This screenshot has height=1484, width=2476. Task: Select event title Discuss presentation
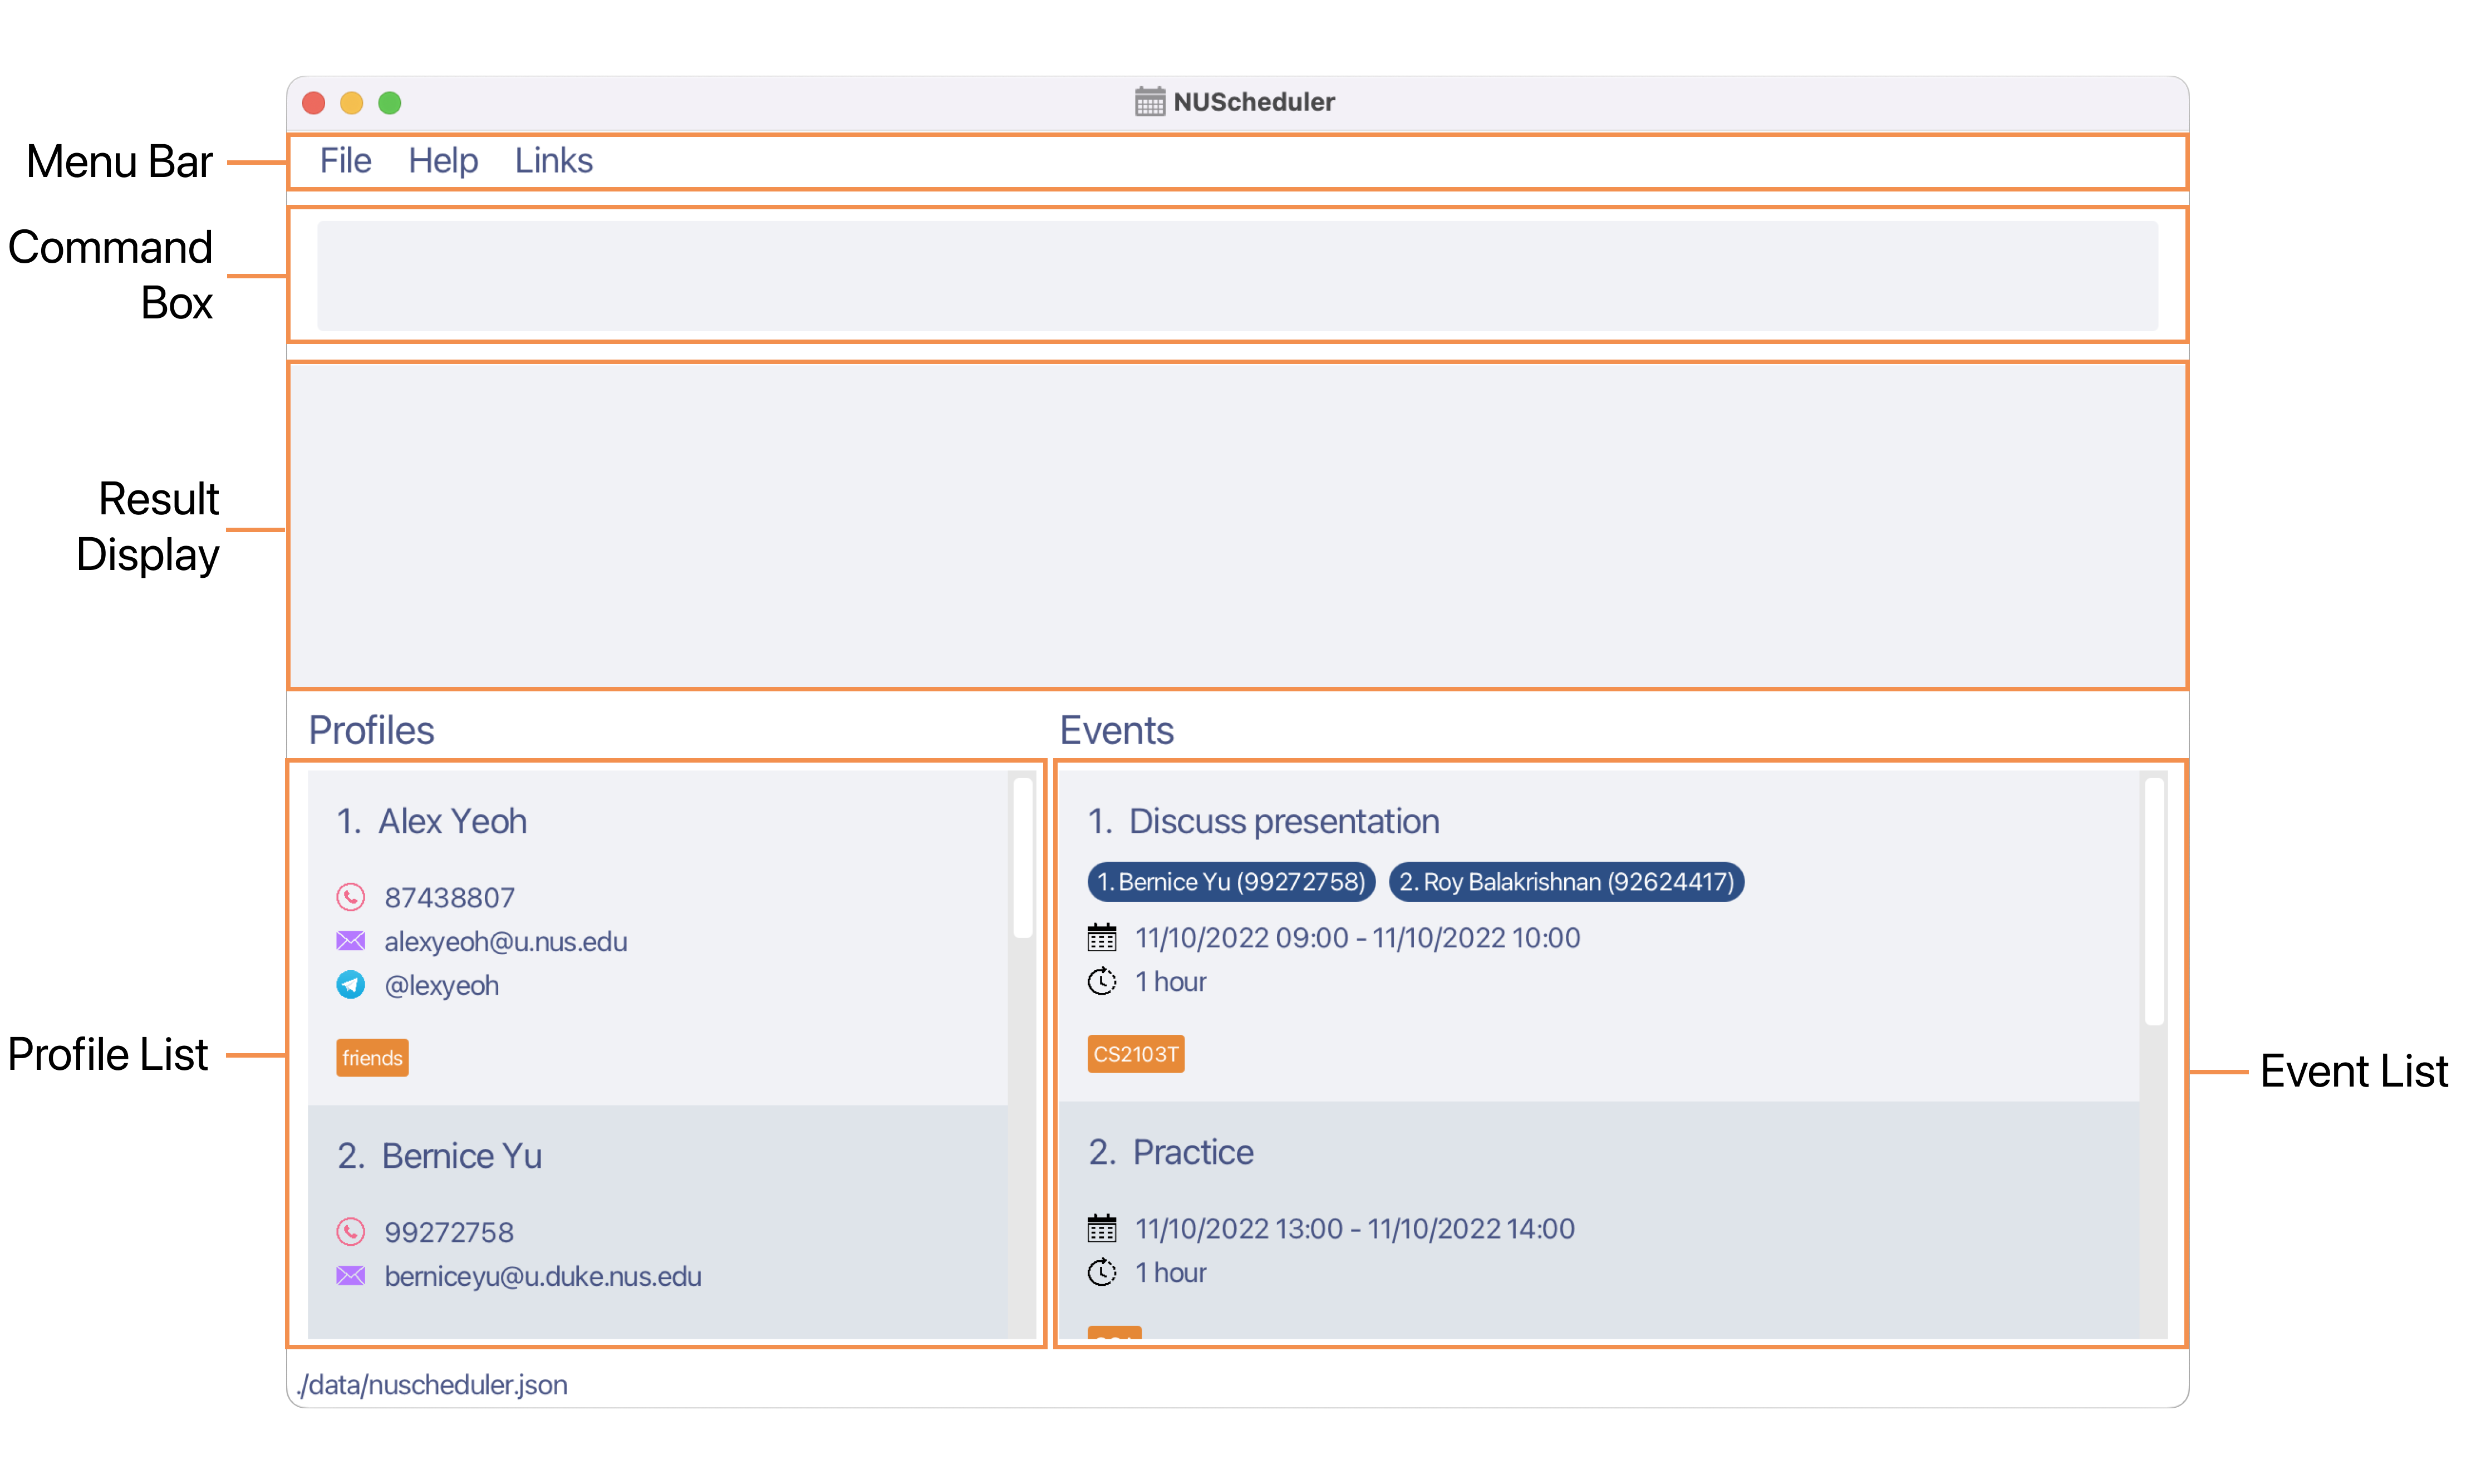point(1284,821)
